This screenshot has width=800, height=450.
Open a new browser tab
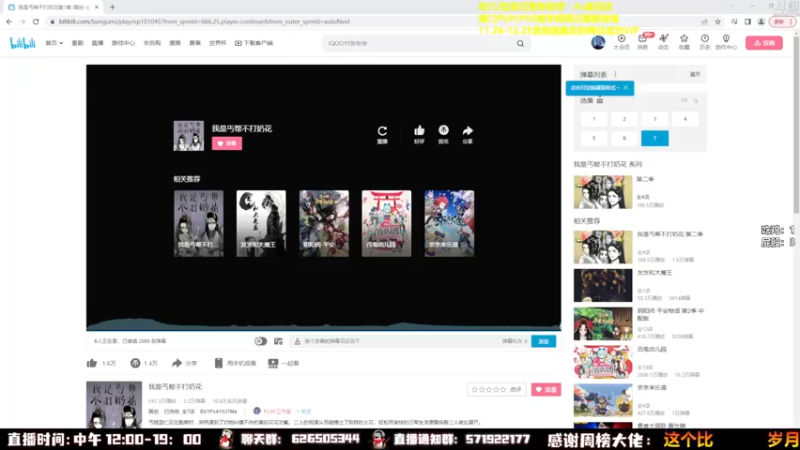coord(112,7)
